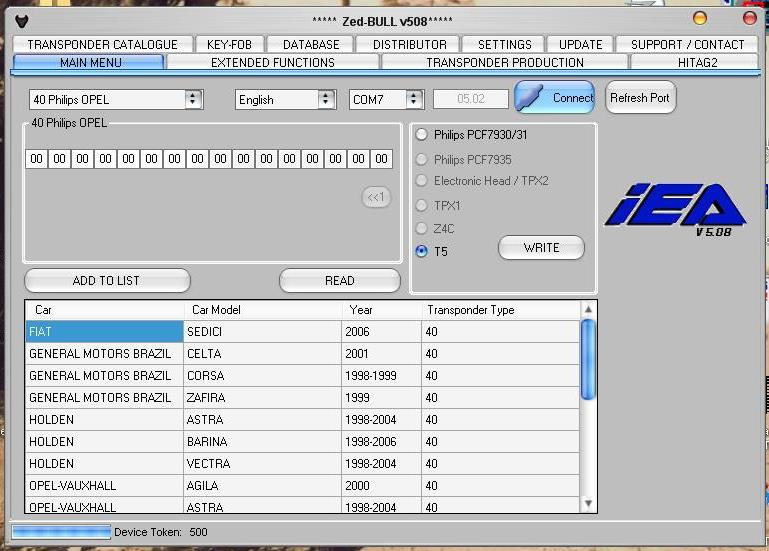This screenshot has width=769, height=551.
Task: Open the EXTENDED FUNCTIONS tab
Action: 273,62
